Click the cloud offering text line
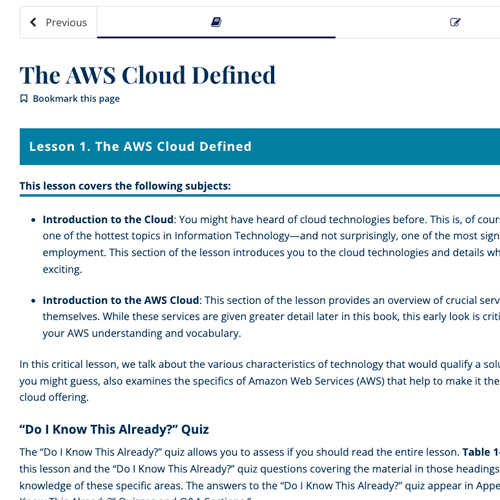Viewport: 500px width, 500px height. 54,397
